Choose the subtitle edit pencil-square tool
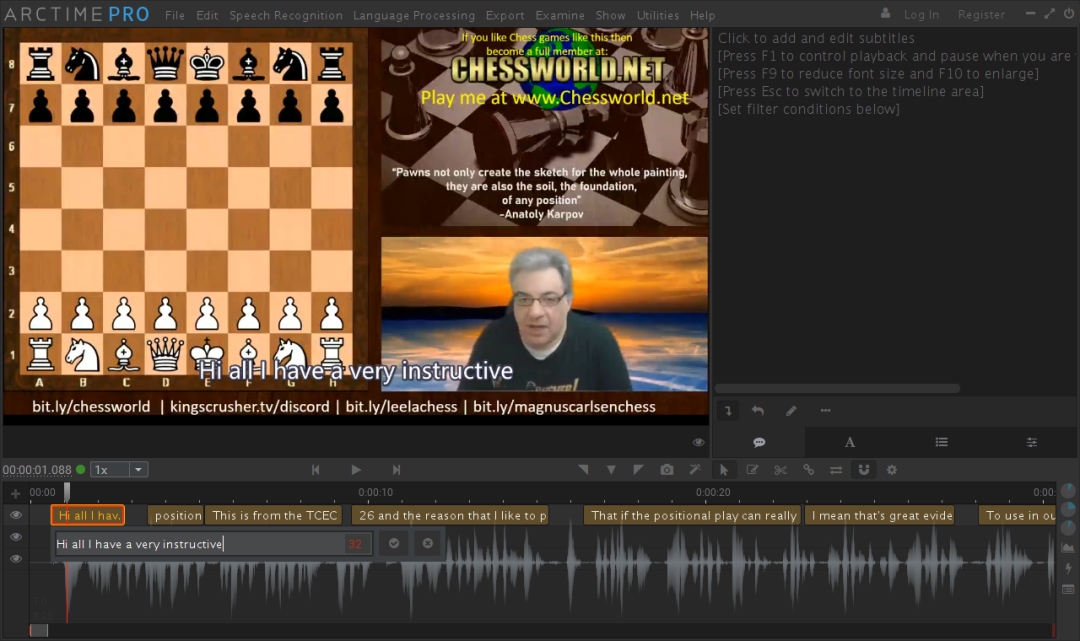 (x=752, y=470)
